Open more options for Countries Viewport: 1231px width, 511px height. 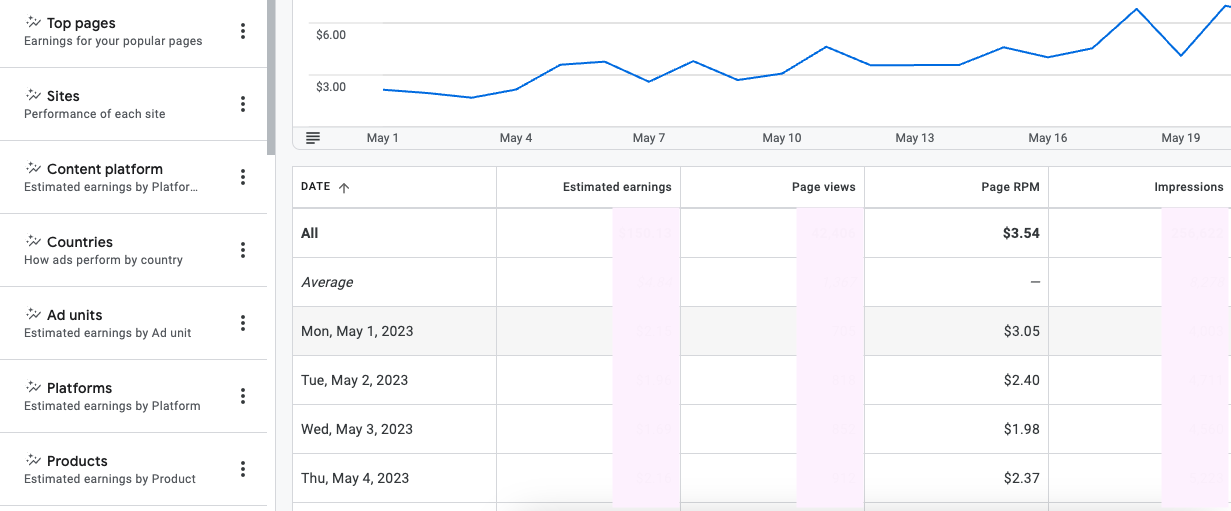tap(243, 250)
